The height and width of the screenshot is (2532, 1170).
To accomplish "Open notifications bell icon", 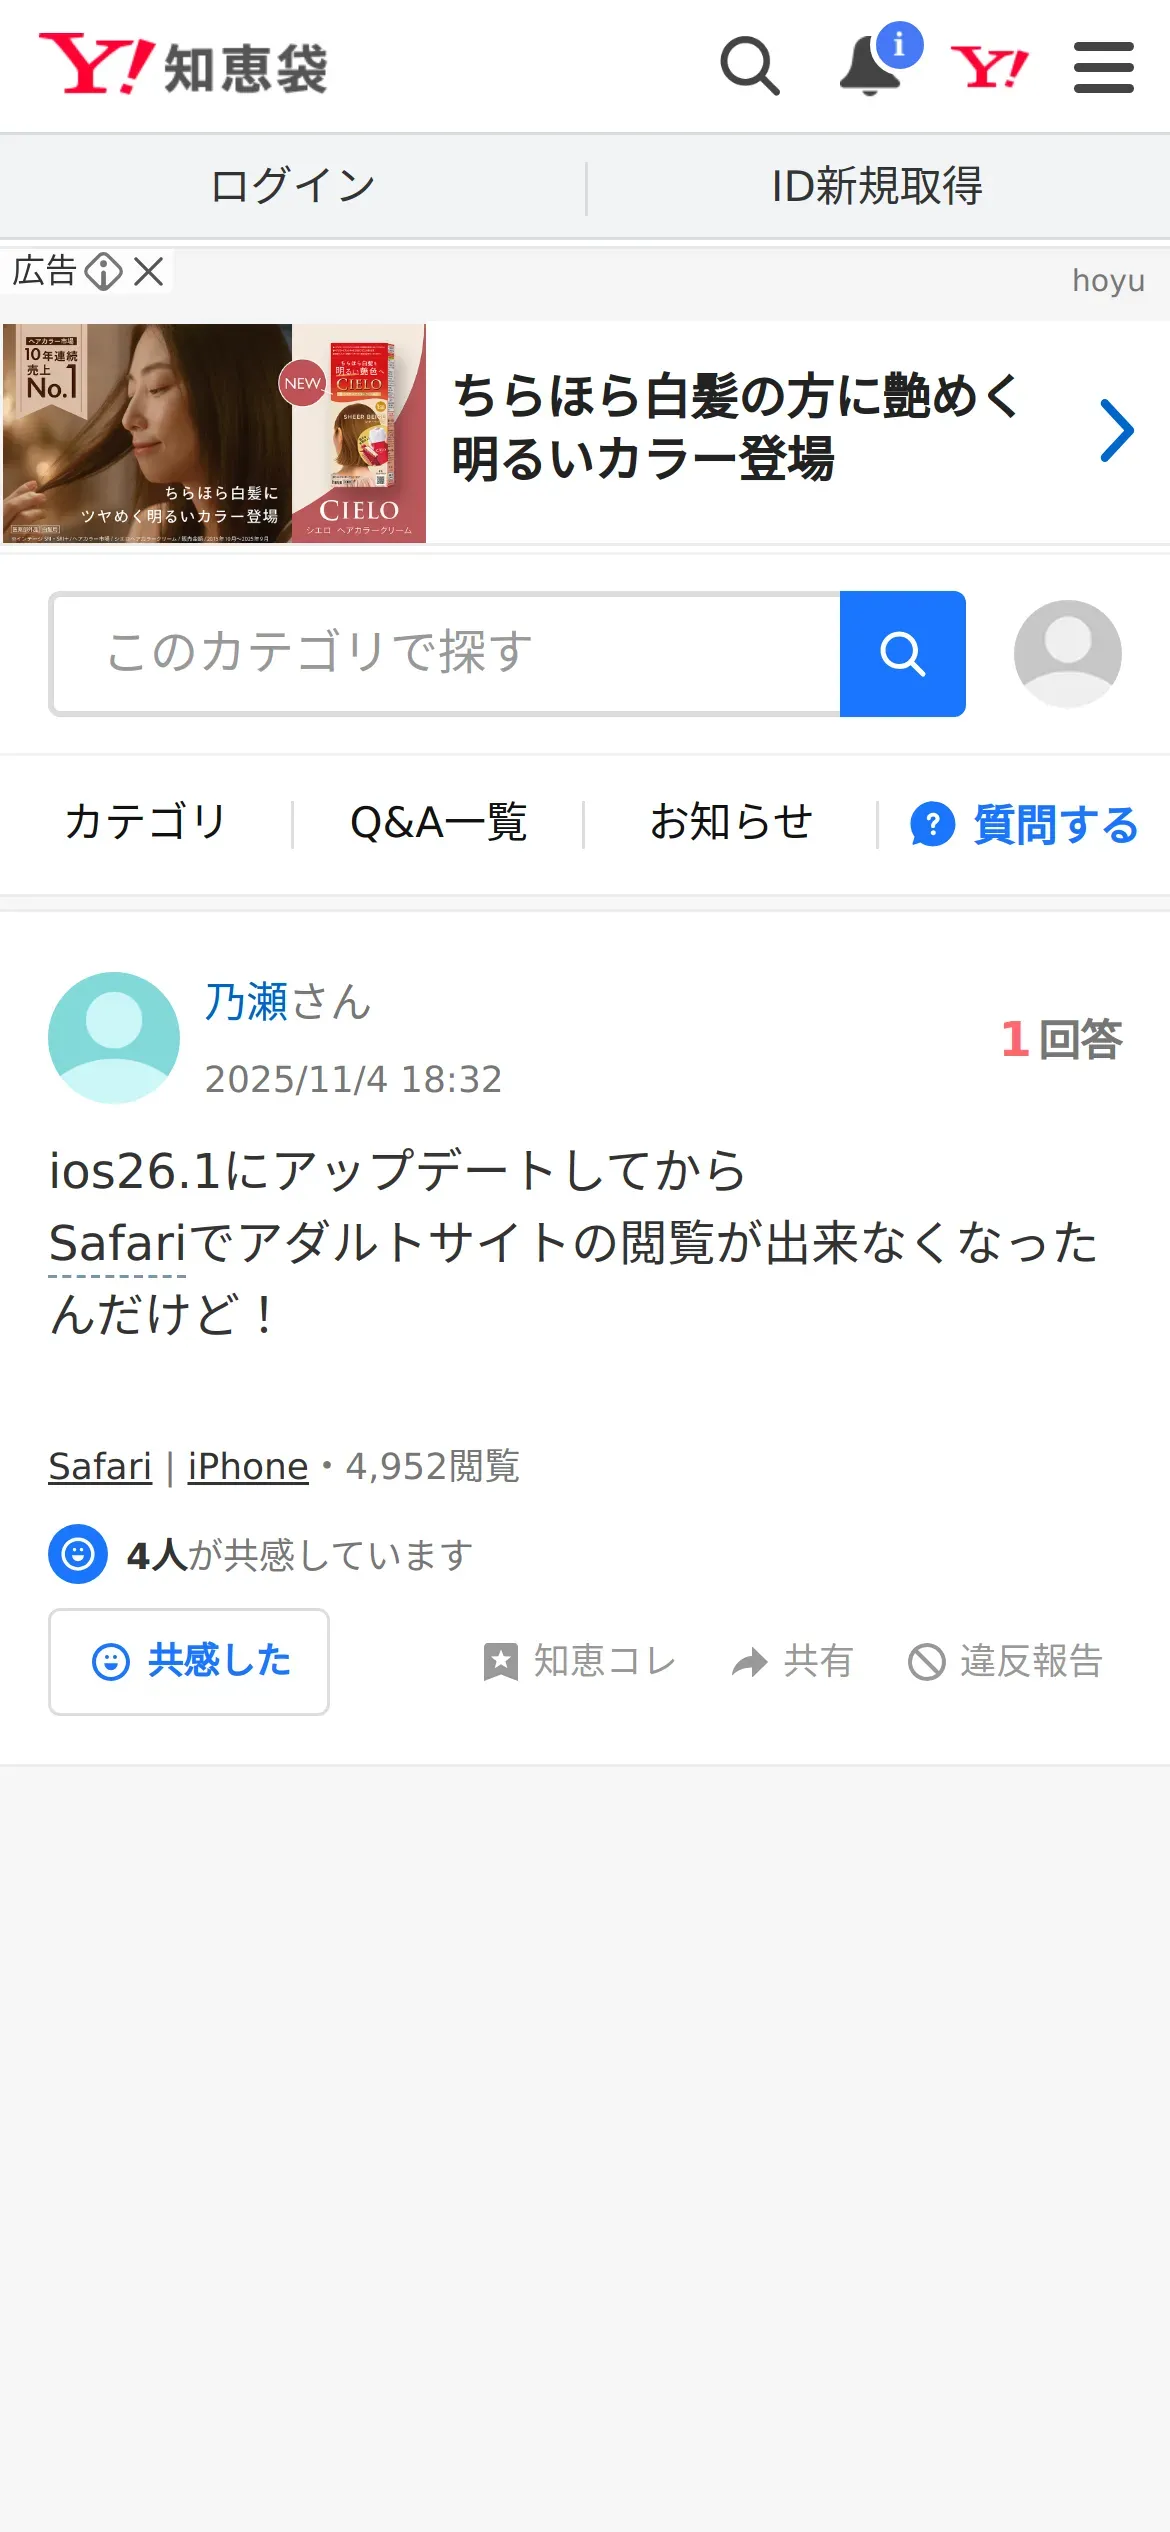I will [x=874, y=64].
